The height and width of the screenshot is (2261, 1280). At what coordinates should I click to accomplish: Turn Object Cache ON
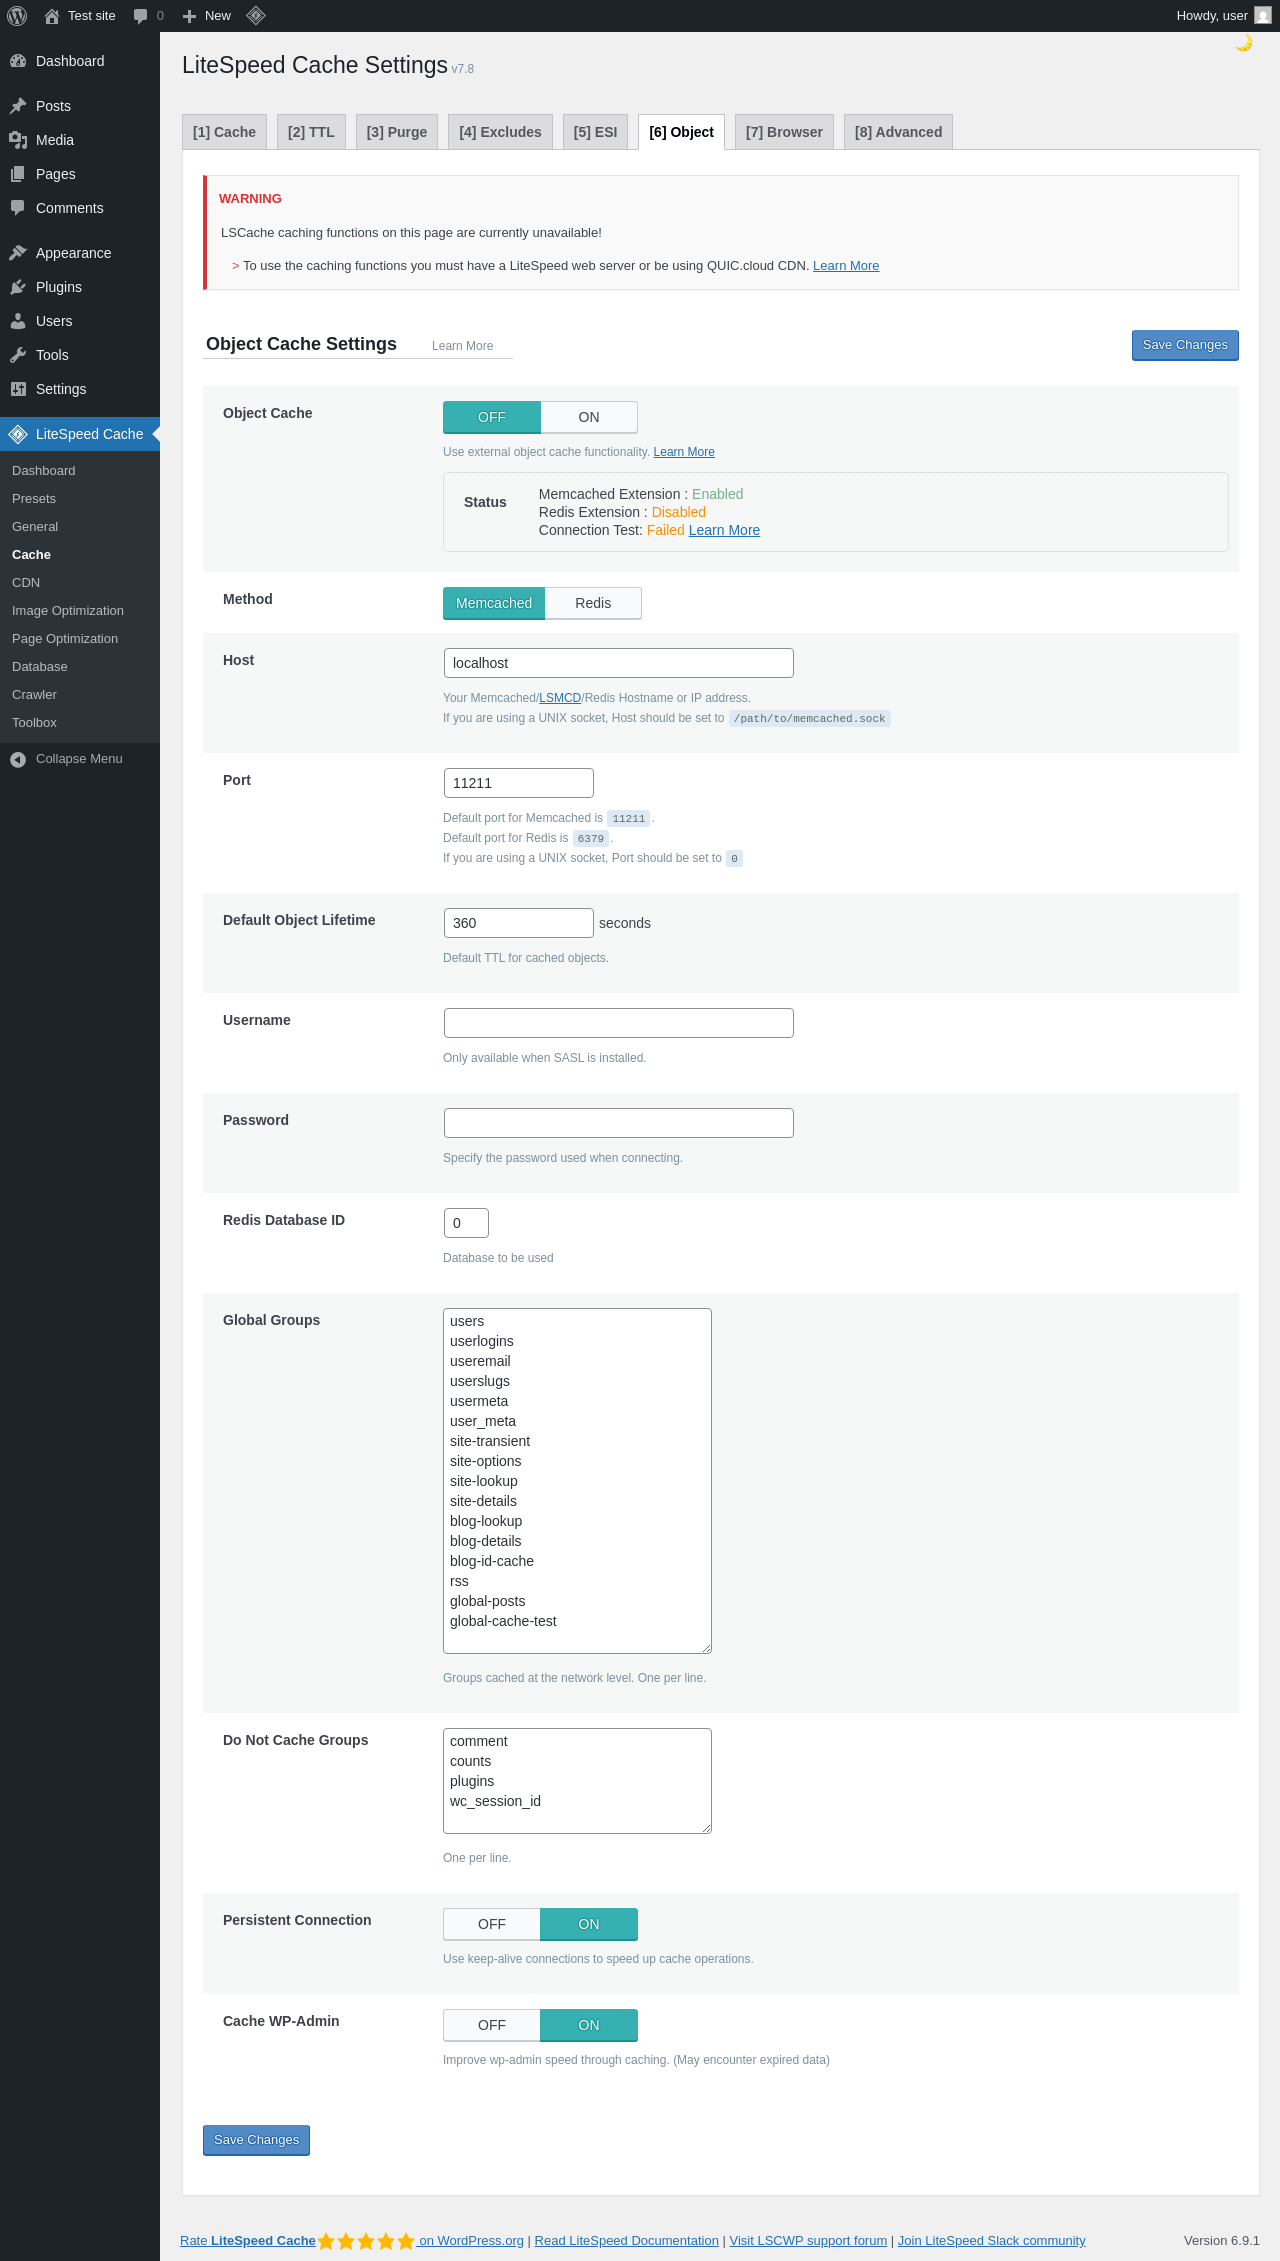pos(589,417)
